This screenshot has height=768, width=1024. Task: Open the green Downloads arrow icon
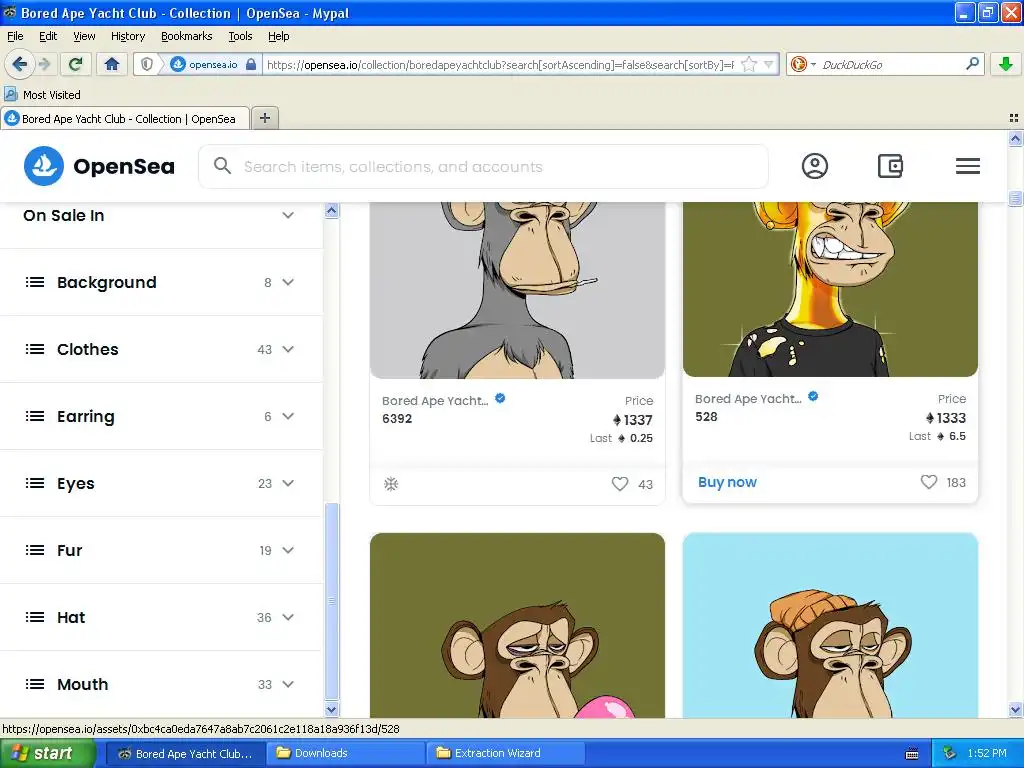click(x=1006, y=64)
